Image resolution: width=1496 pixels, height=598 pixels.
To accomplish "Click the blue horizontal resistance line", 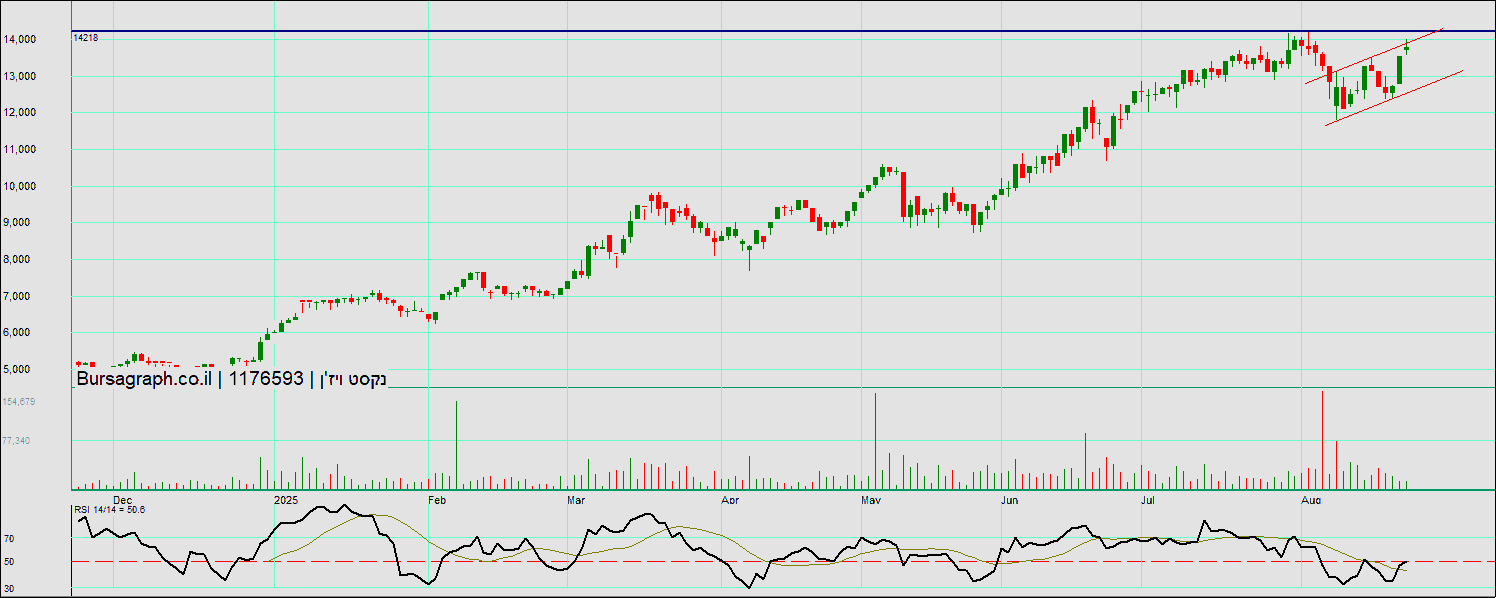I will (x=700, y=31).
